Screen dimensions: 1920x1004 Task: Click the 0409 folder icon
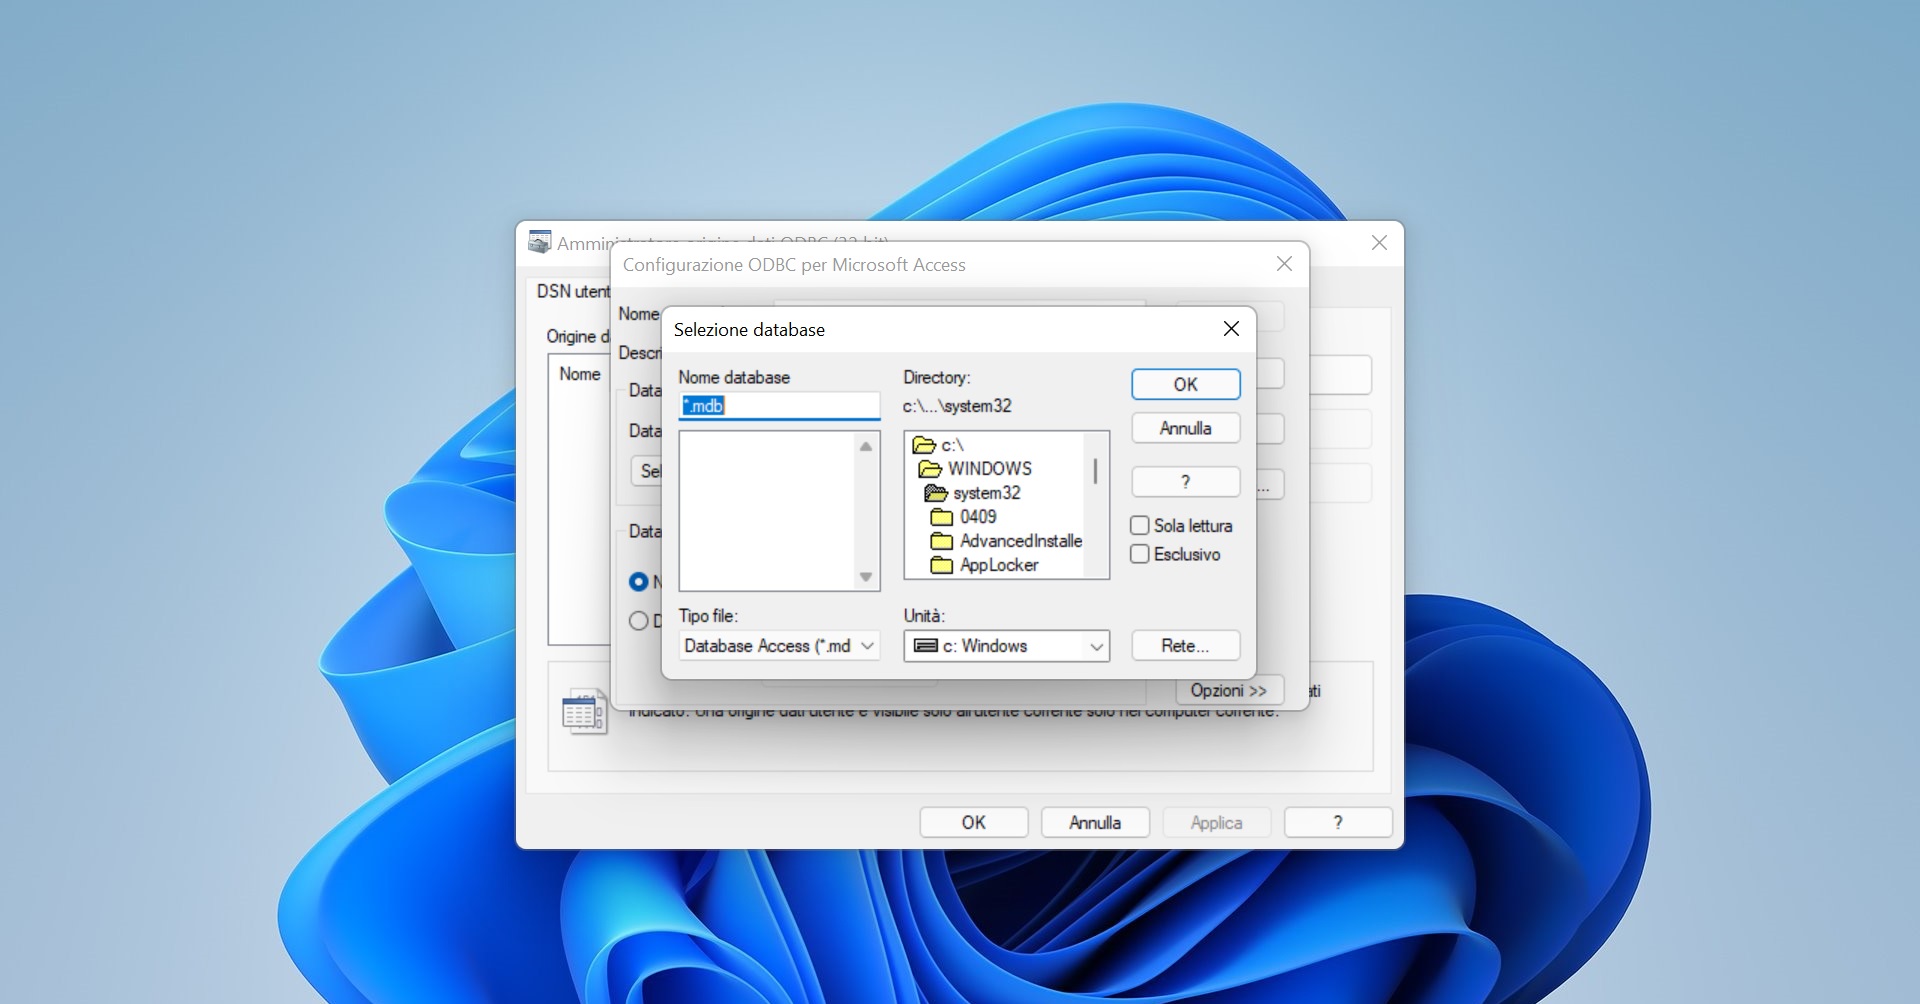[x=942, y=517]
